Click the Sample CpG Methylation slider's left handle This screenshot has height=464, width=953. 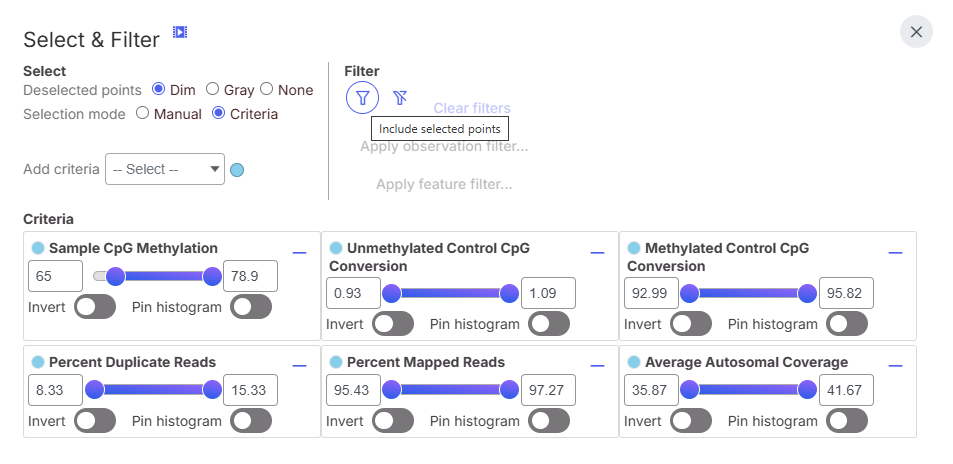(115, 277)
